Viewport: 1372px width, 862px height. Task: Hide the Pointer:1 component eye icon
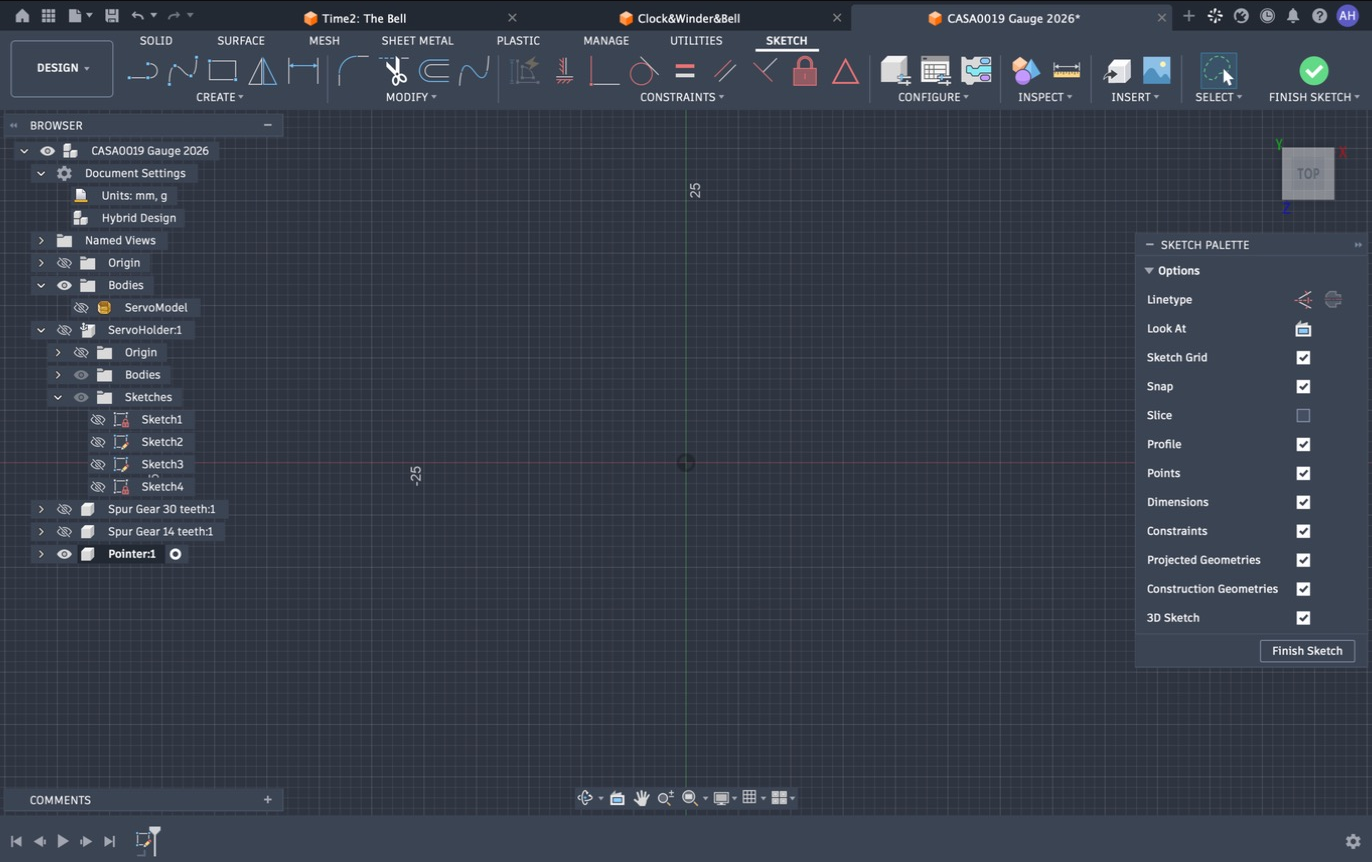click(65, 554)
